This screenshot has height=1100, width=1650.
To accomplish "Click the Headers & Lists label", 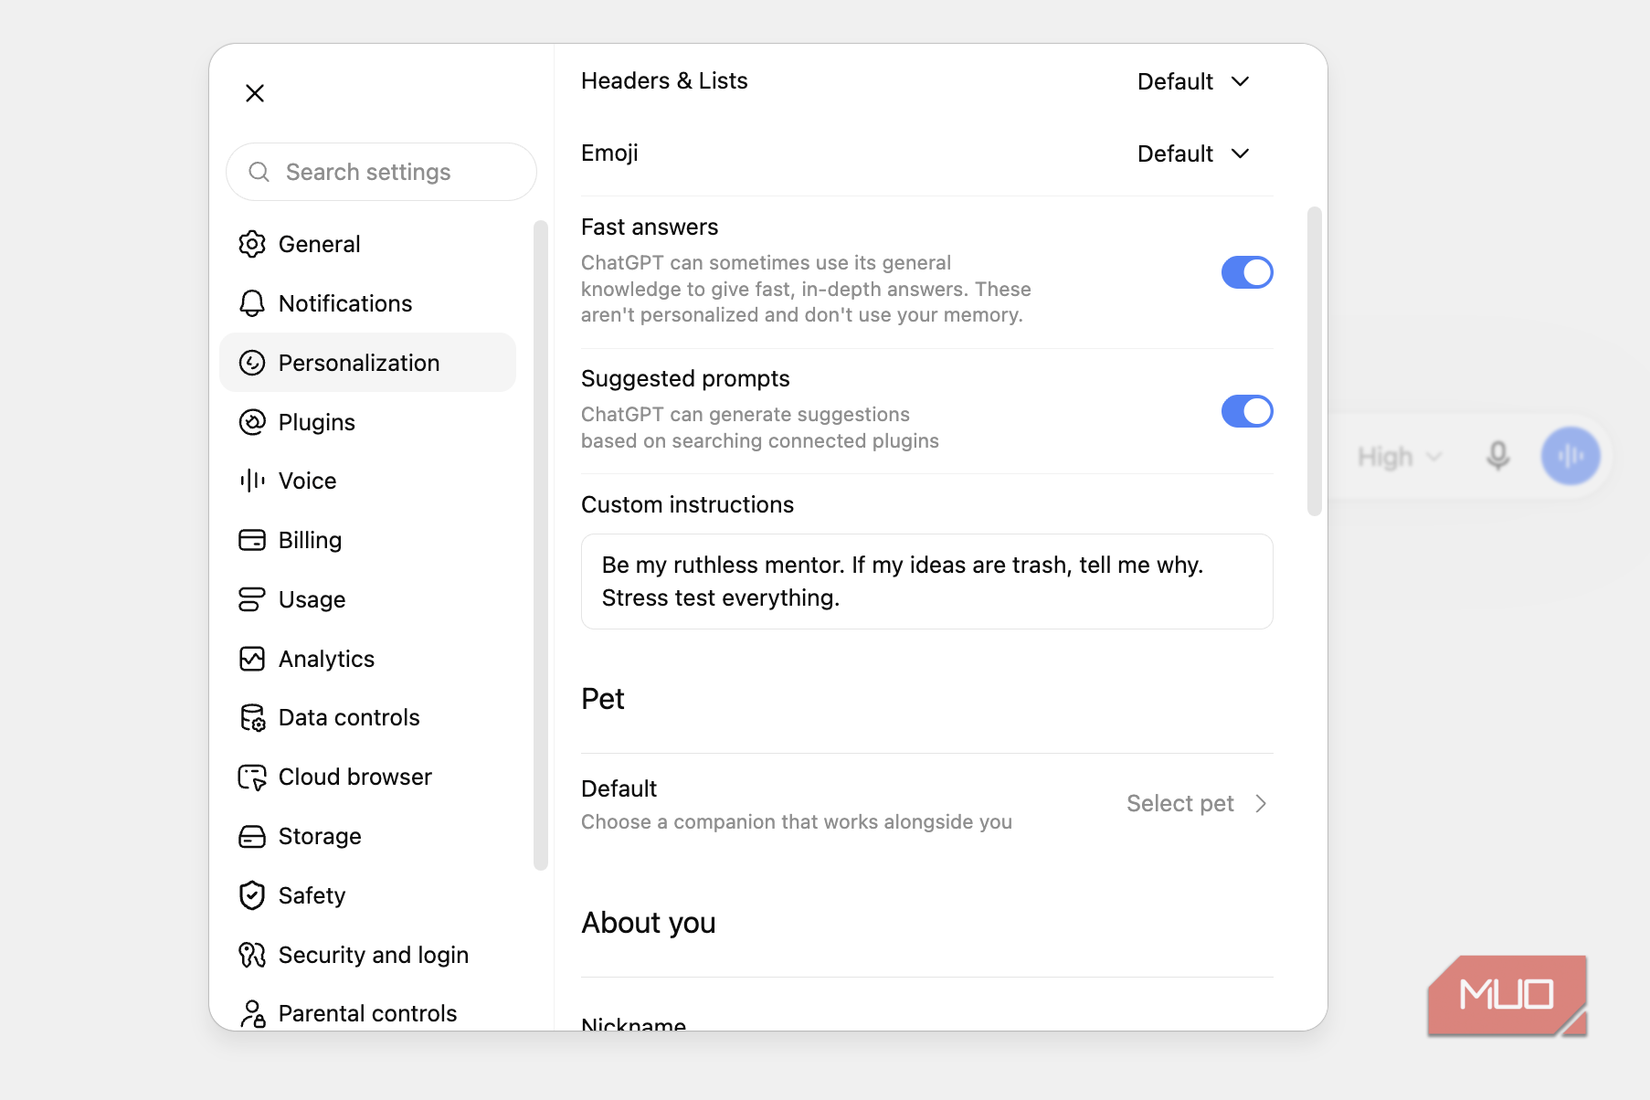I will click(664, 81).
